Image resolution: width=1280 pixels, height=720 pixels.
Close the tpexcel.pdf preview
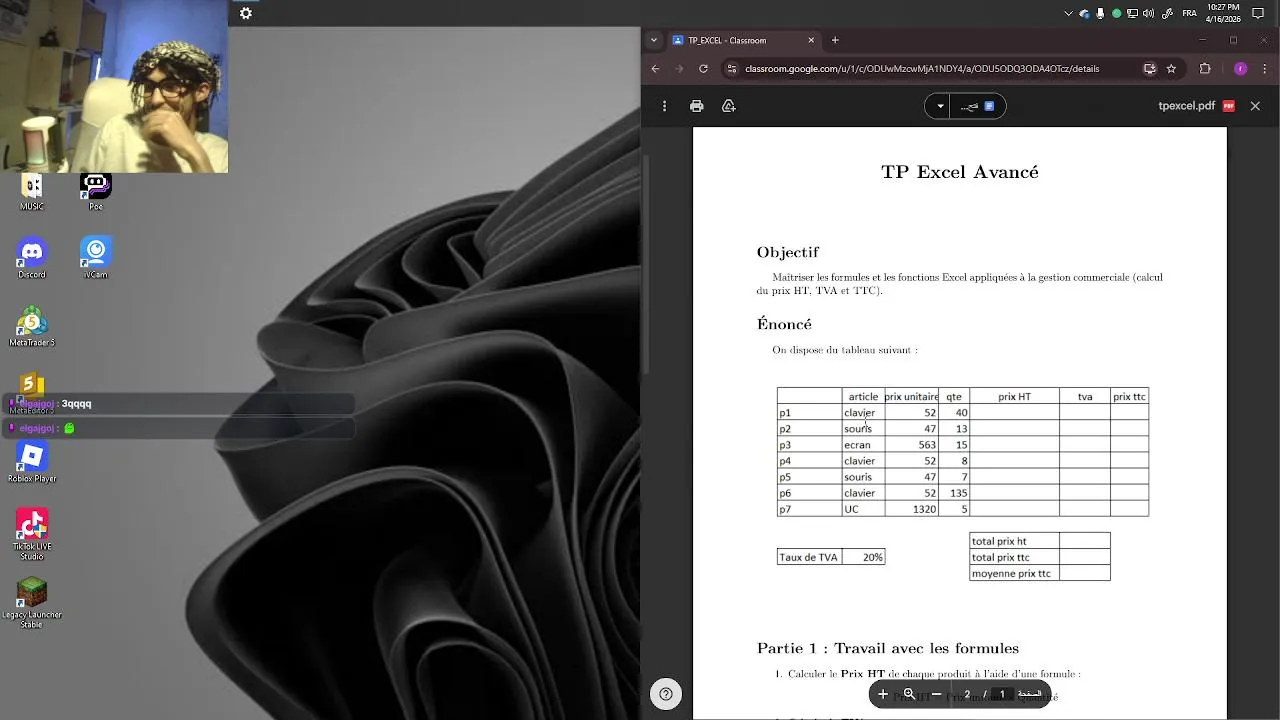(x=1255, y=106)
